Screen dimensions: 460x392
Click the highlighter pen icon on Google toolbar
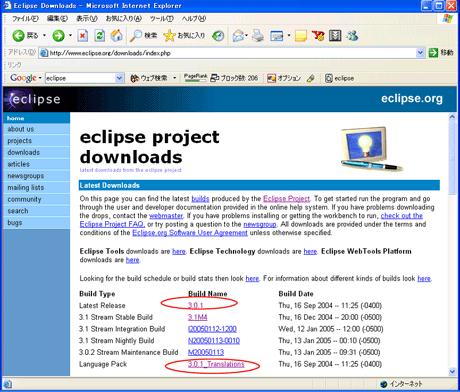[x=311, y=78]
